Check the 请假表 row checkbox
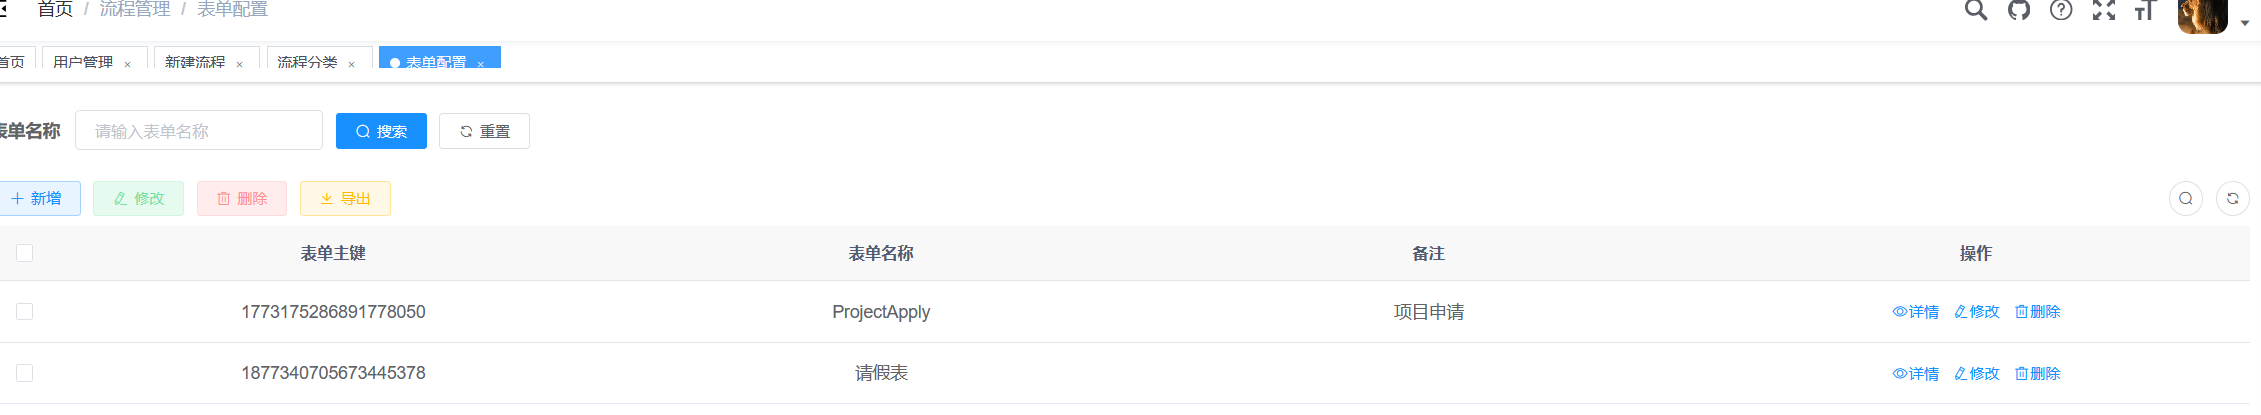 tap(25, 373)
